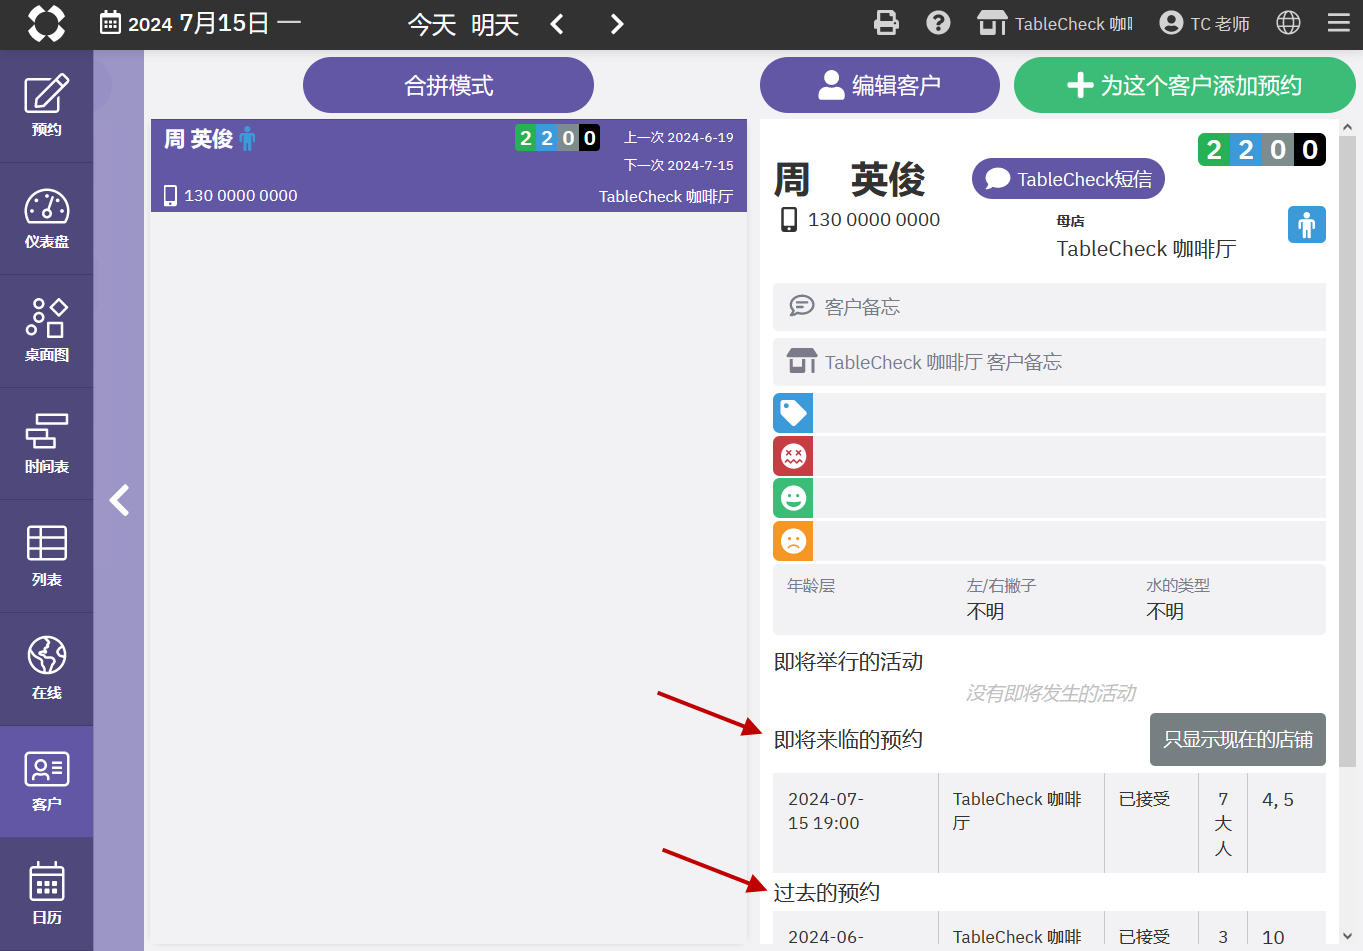Open the 2024-07-15 19:00 reservation row
This screenshot has width=1363, height=951.
click(1049, 823)
